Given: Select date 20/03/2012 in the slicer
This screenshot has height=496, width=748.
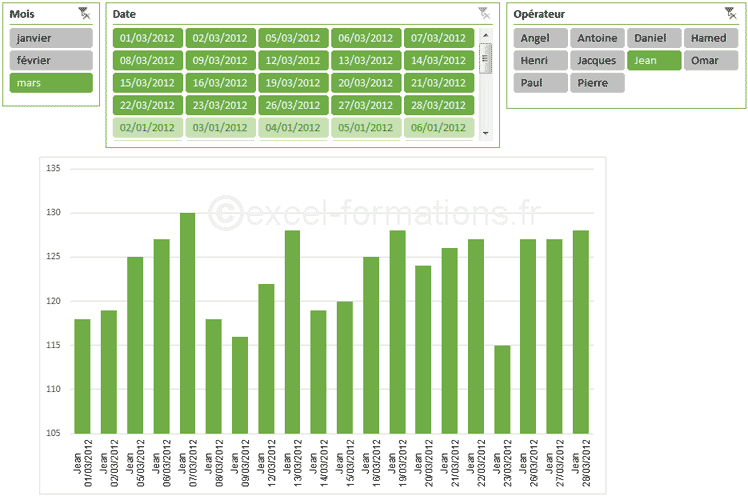Looking at the screenshot, I should pos(366,83).
